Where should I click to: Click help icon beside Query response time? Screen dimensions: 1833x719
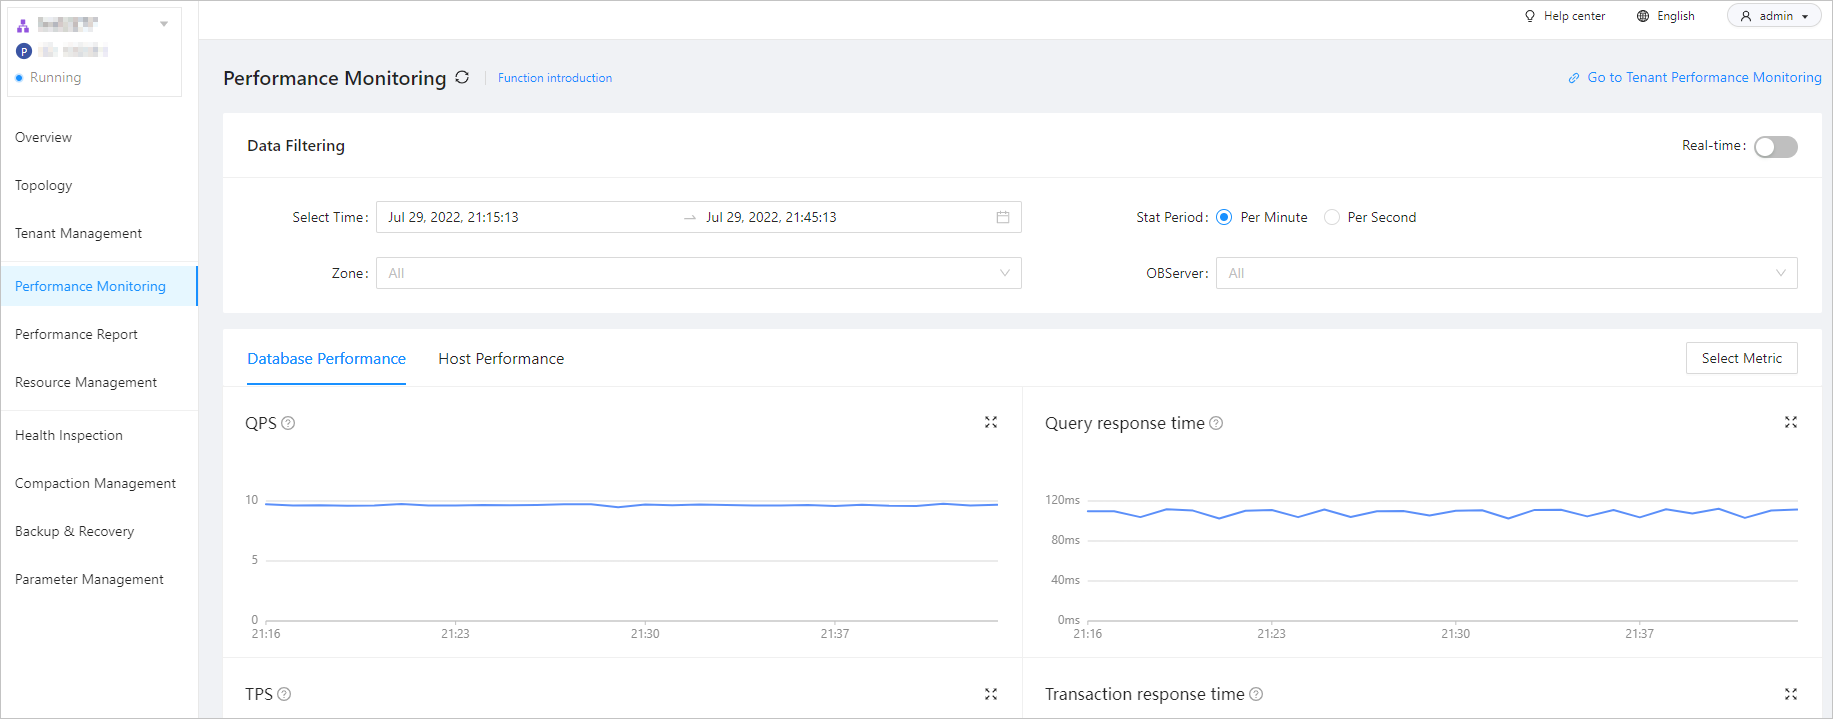[x=1216, y=423]
